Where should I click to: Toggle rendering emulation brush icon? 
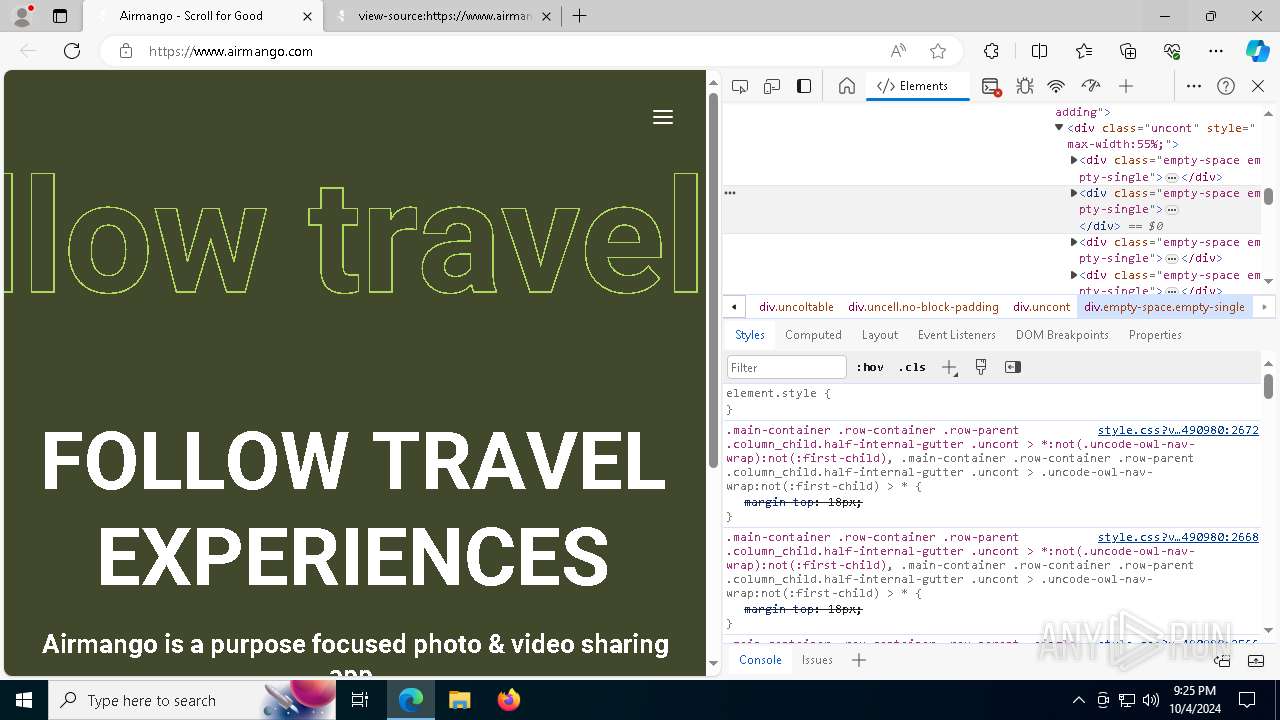(981, 367)
